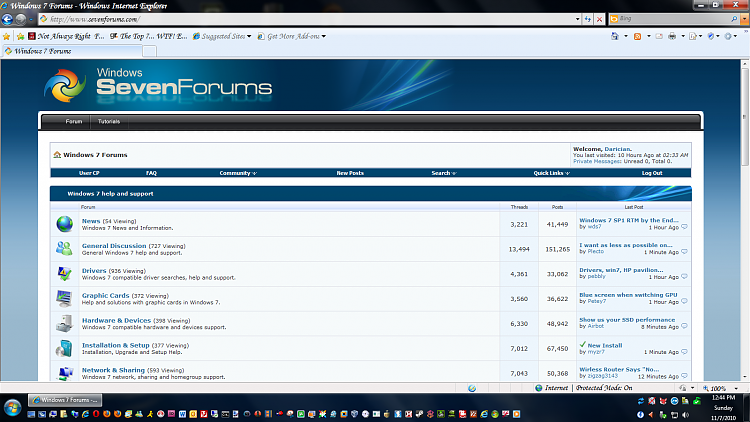Open the 'Not Always Right' favorites link
The width and height of the screenshot is (750, 422).
point(66,36)
